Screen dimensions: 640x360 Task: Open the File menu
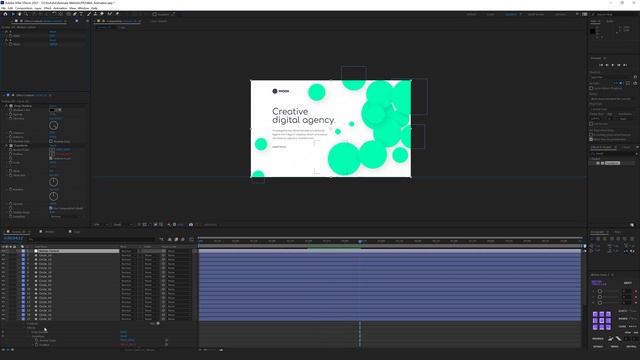tap(3, 8)
